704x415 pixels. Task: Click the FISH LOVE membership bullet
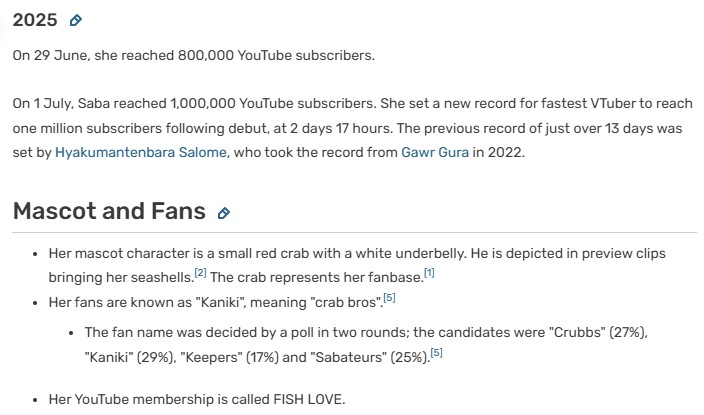(196, 399)
